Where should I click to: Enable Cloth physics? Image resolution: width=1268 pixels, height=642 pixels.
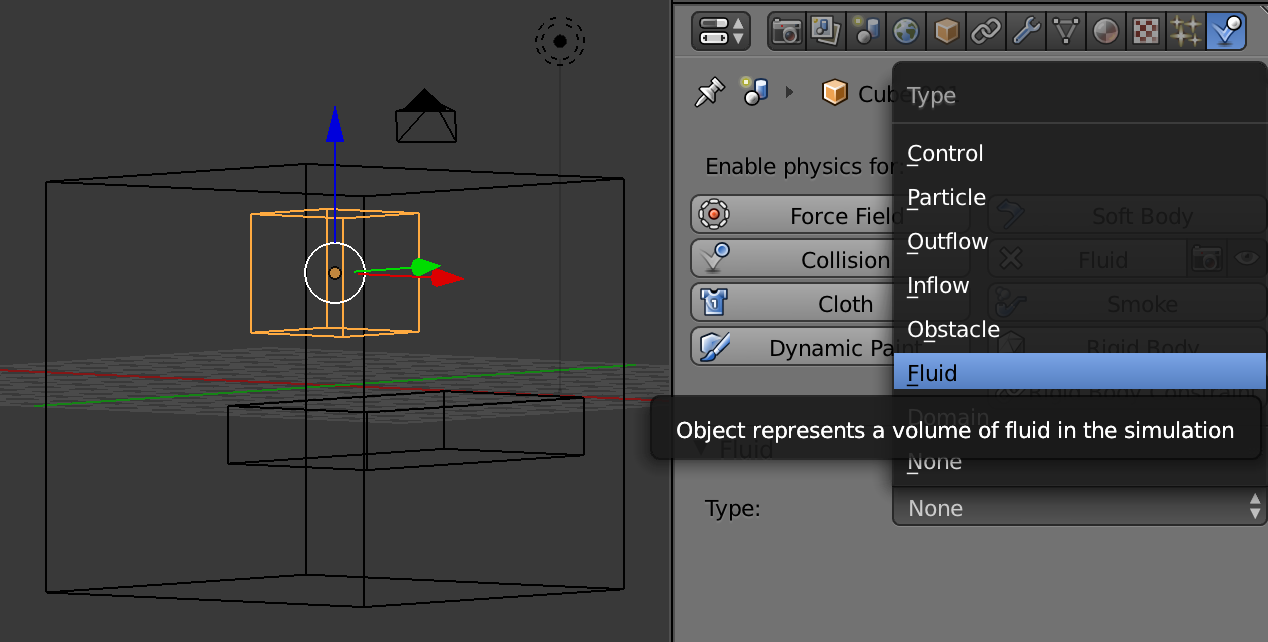pyautogui.click(x=830, y=304)
